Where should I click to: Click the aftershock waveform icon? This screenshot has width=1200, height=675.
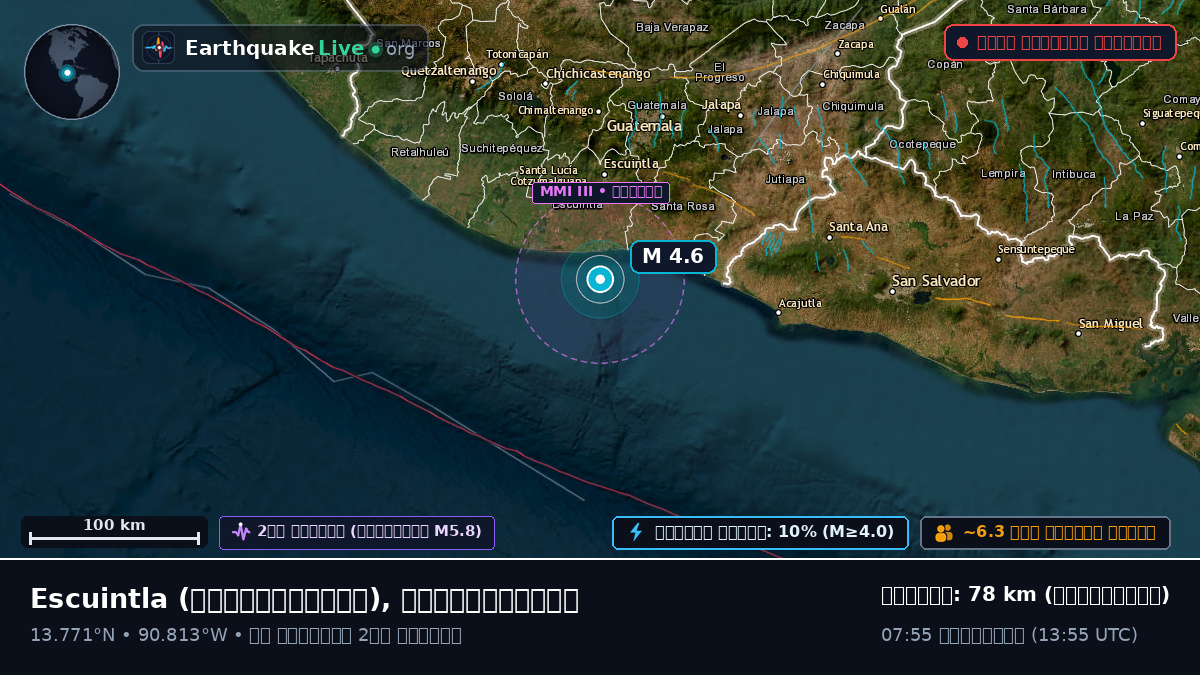pos(241,532)
